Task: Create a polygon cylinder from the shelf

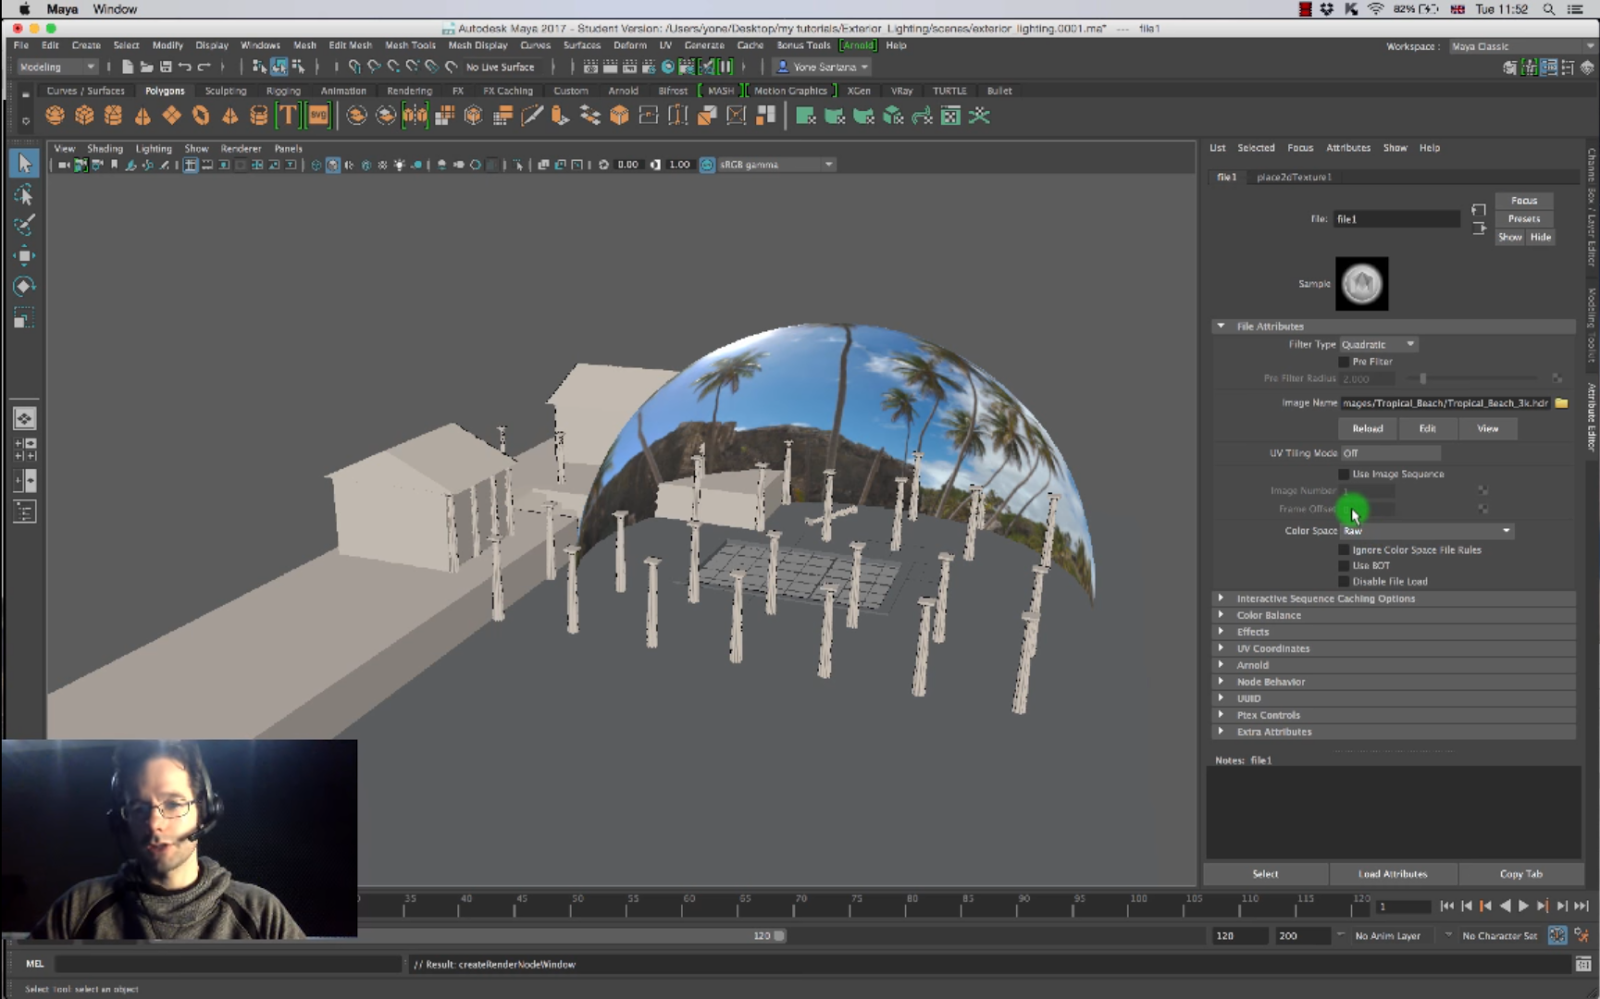Action: click(x=113, y=116)
